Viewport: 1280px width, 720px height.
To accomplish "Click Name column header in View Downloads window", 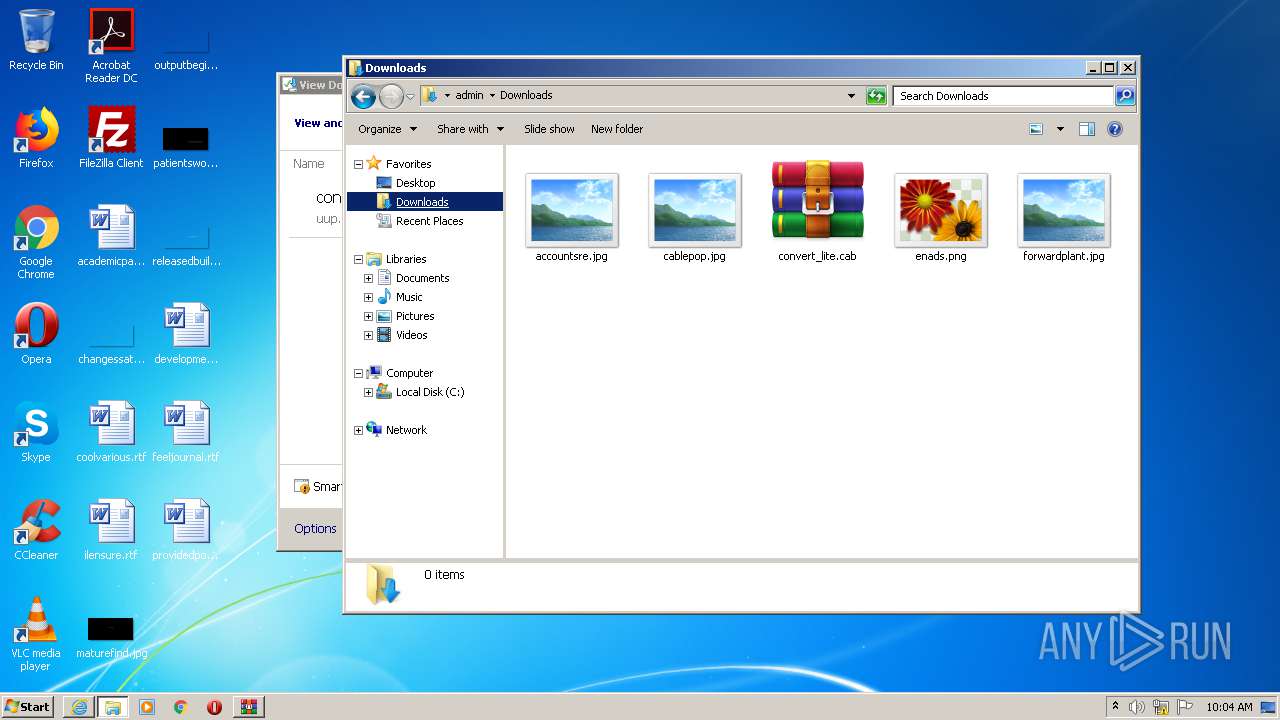I will click(308, 164).
